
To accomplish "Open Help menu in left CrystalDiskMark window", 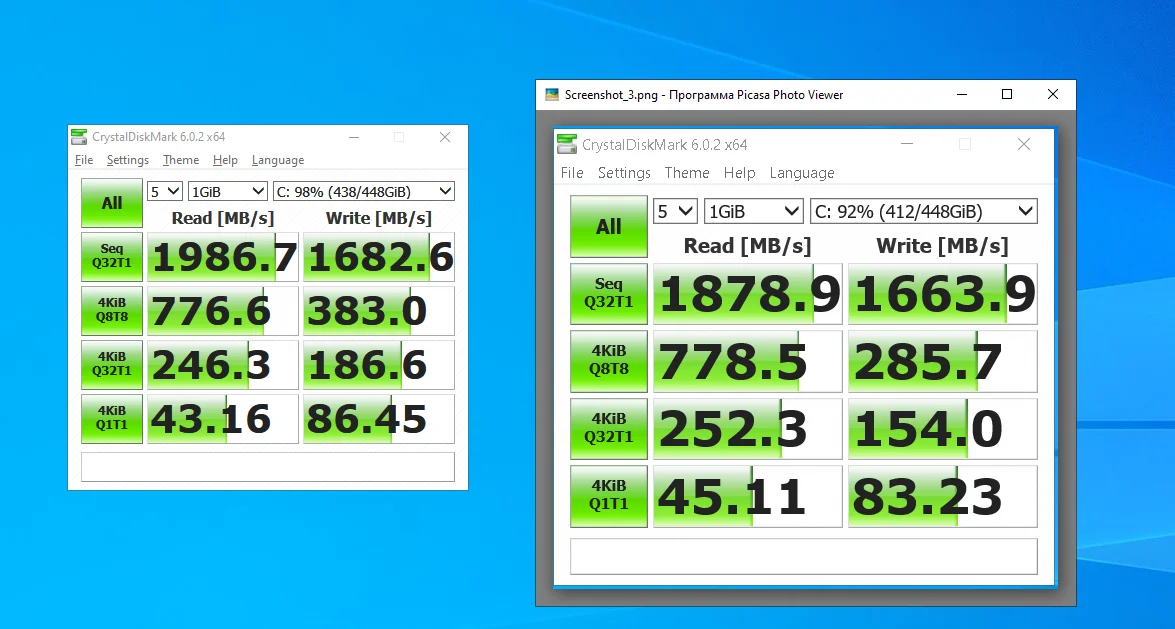I will coord(225,160).
